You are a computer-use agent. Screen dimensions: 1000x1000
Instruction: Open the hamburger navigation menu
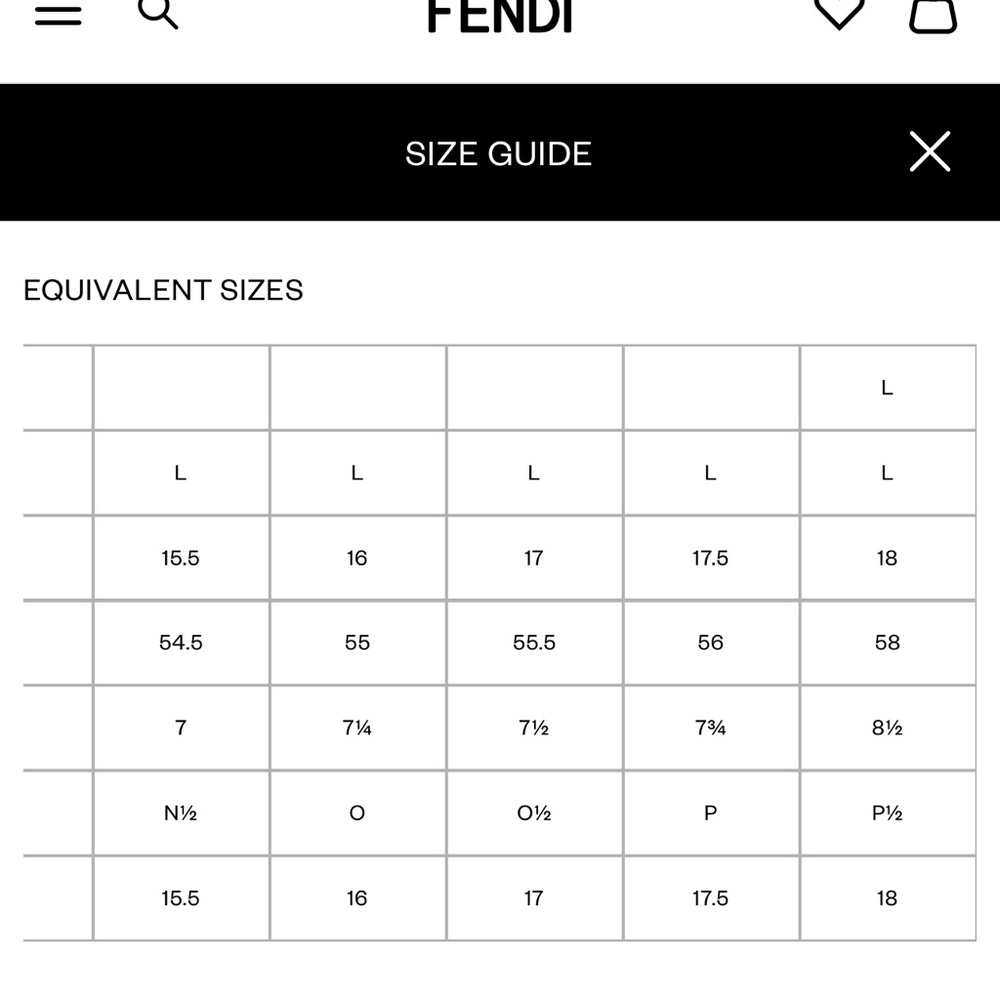59,13
